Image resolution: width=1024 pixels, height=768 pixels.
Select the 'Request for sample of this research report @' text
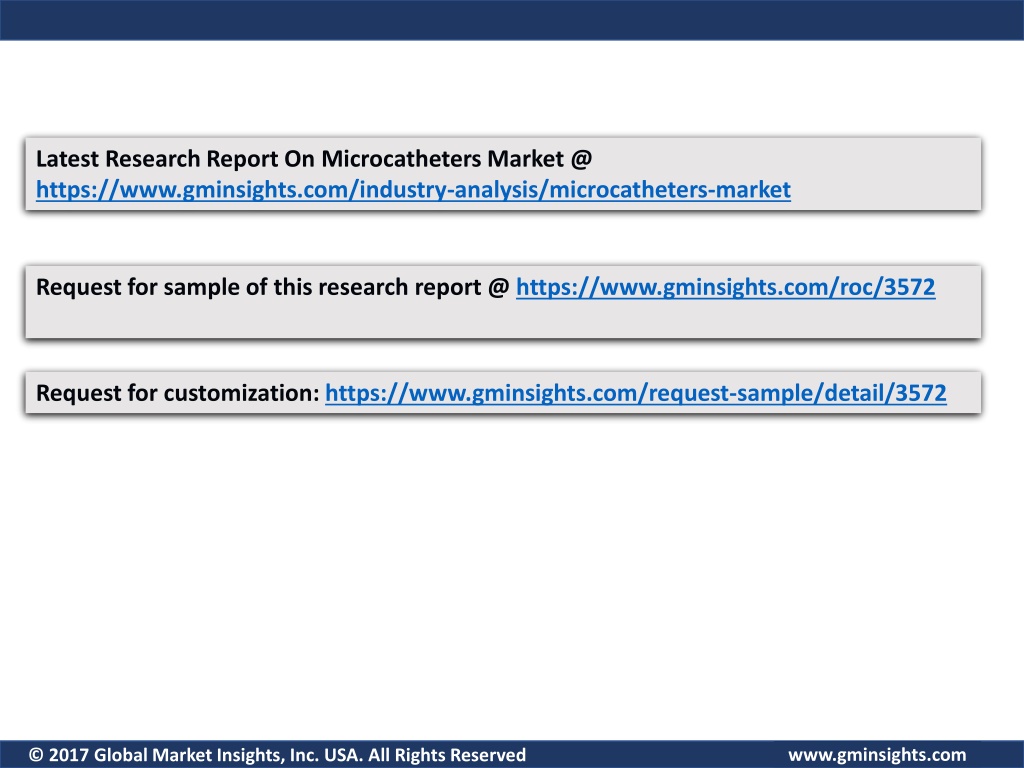pyautogui.click(x=272, y=287)
